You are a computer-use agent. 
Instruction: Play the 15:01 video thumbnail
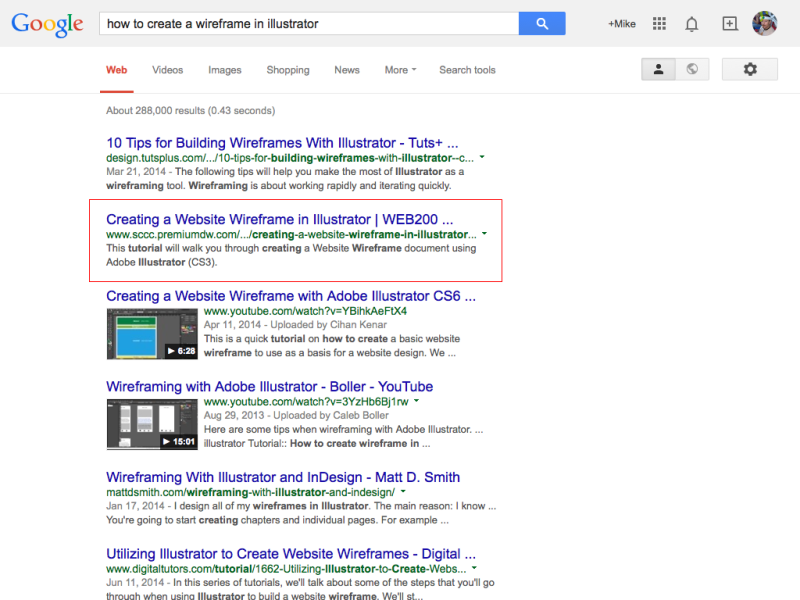tap(152, 424)
